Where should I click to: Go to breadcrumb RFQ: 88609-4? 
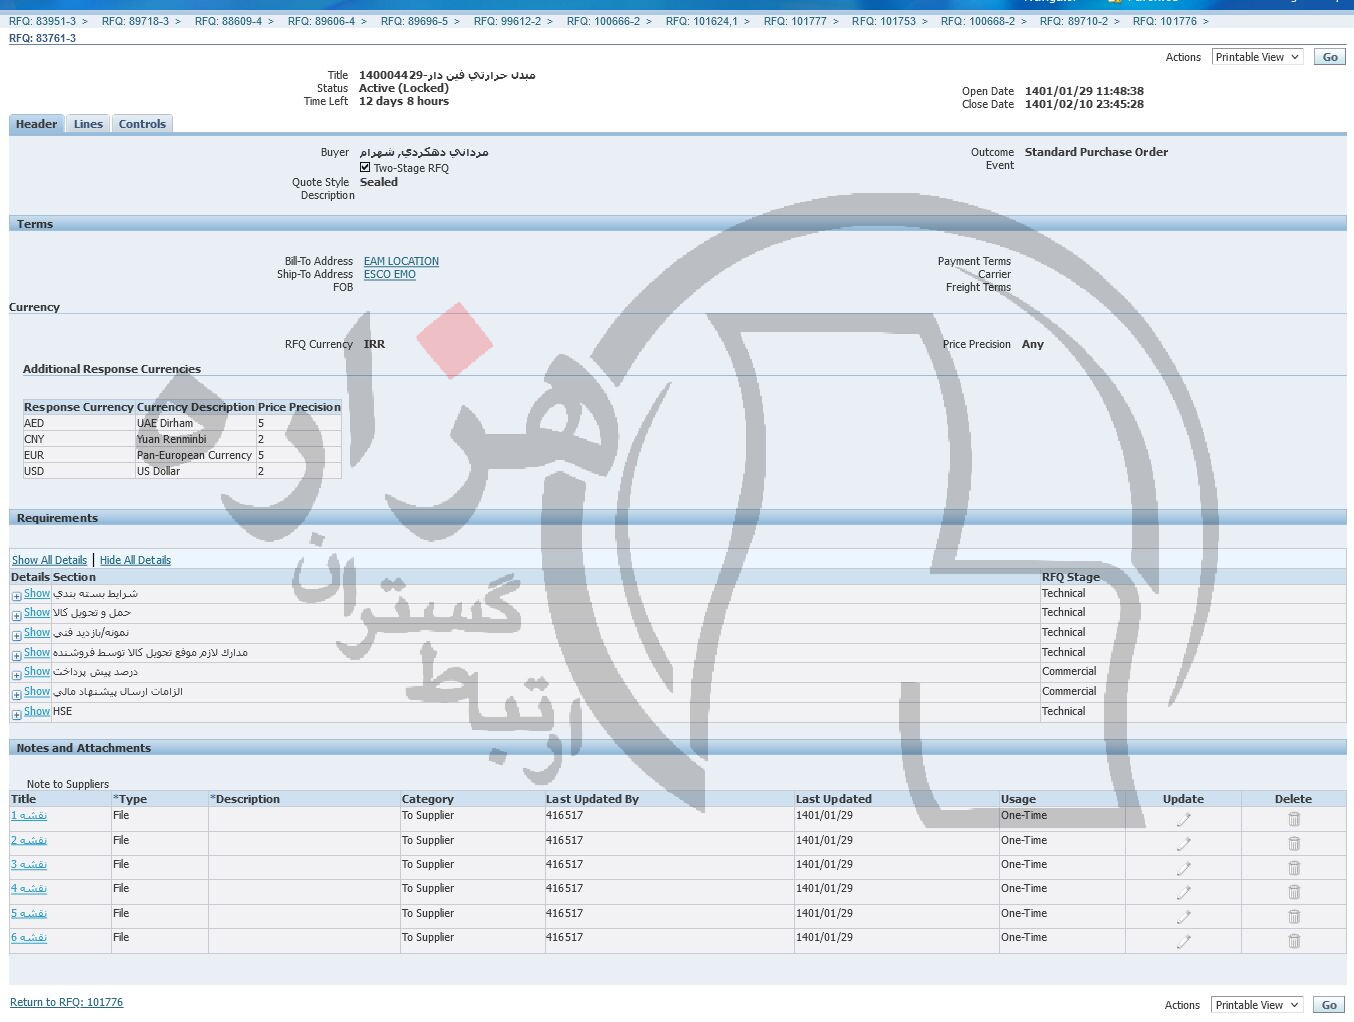tap(228, 21)
